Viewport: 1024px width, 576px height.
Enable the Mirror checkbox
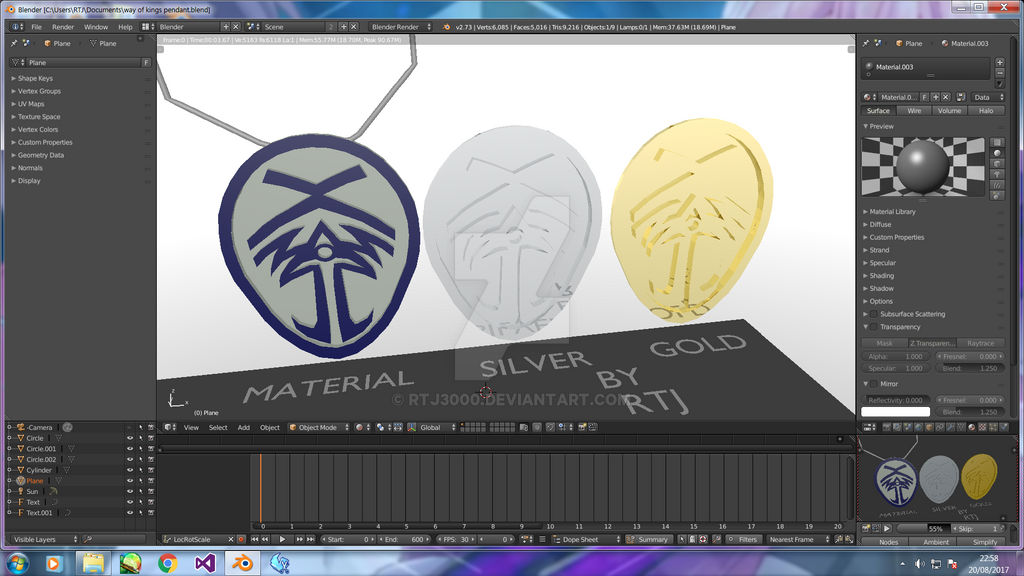point(874,384)
